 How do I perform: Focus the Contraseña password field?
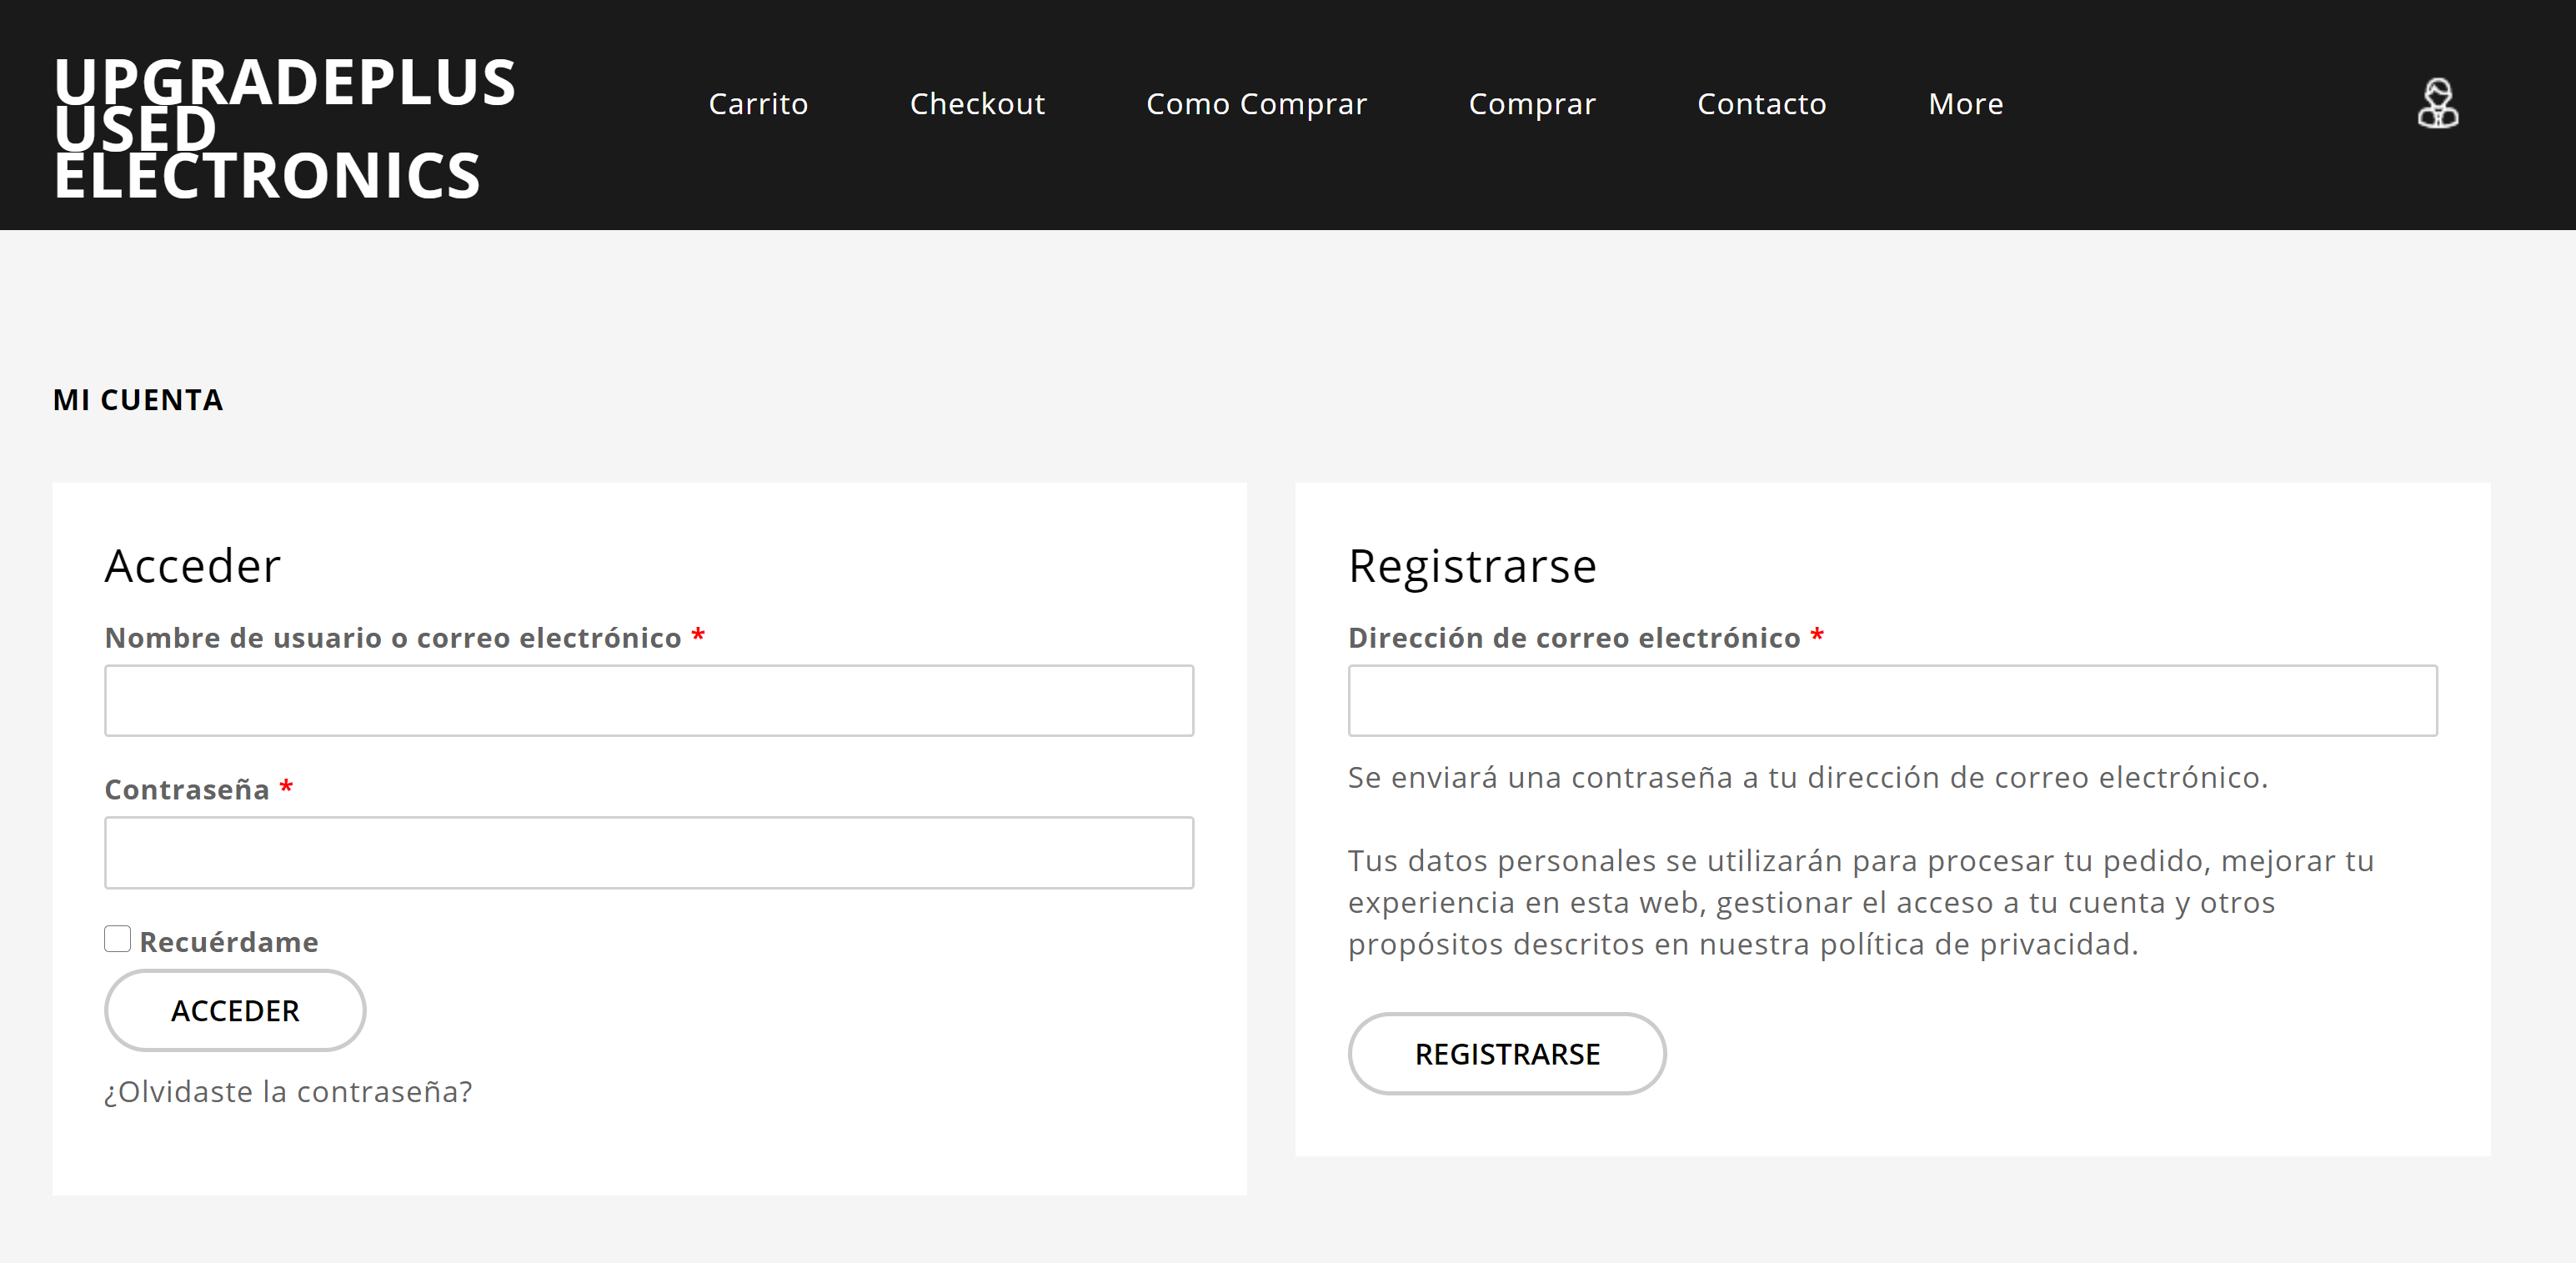pos(649,853)
